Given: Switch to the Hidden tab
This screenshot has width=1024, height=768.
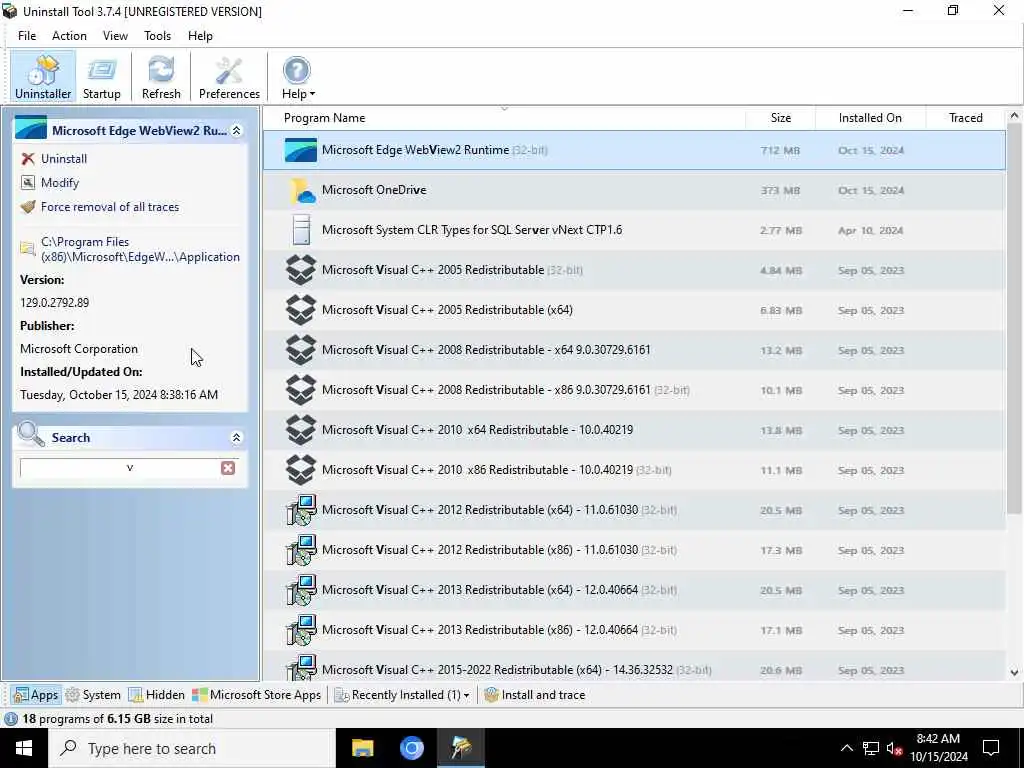Looking at the screenshot, I should click(157, 695).
